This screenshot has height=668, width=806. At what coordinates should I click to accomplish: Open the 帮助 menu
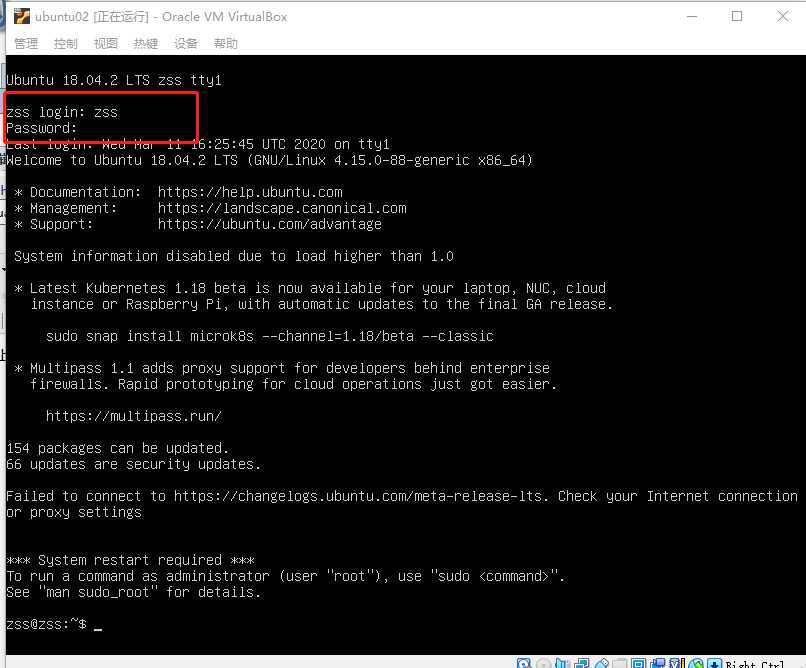tap(226, 44)
